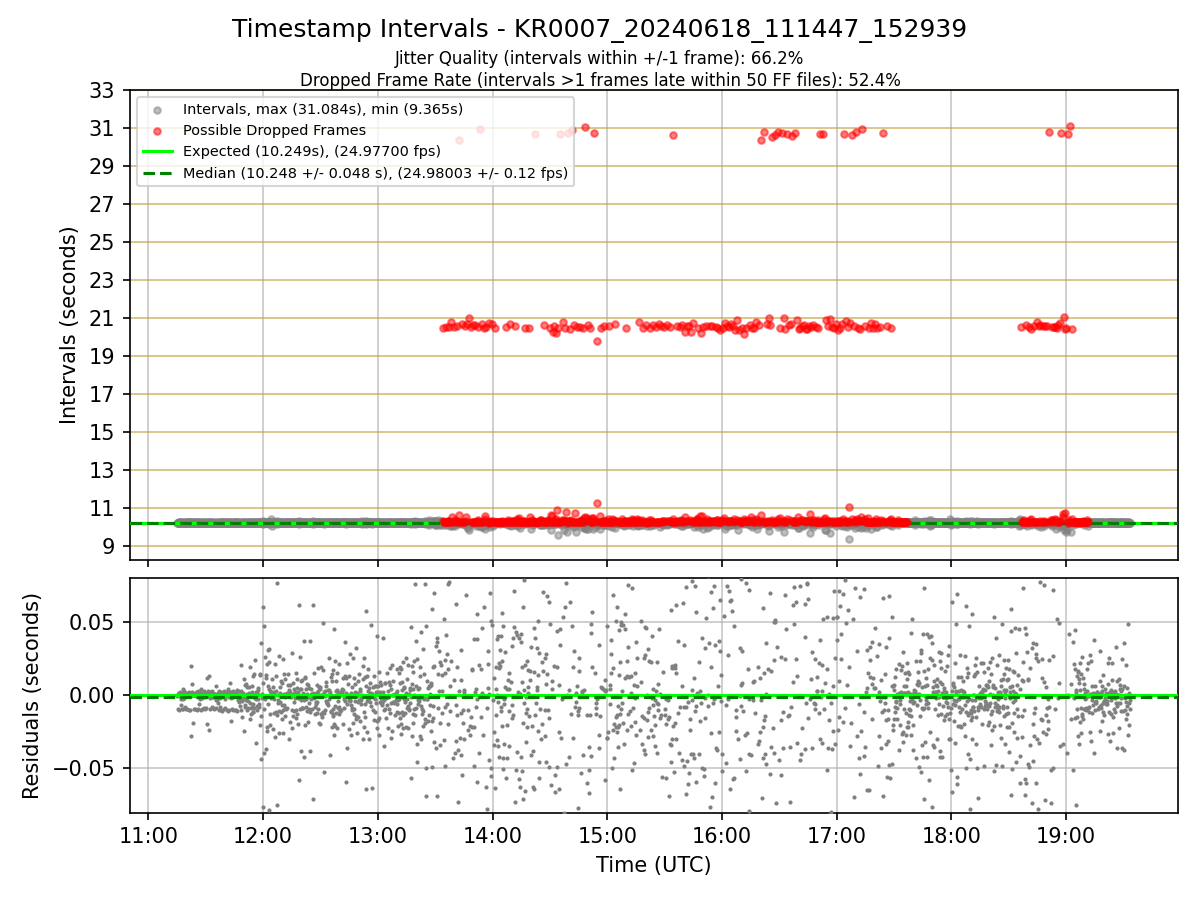
Task: Click the 19 tick on intervals axis
Action: point(104,356)
